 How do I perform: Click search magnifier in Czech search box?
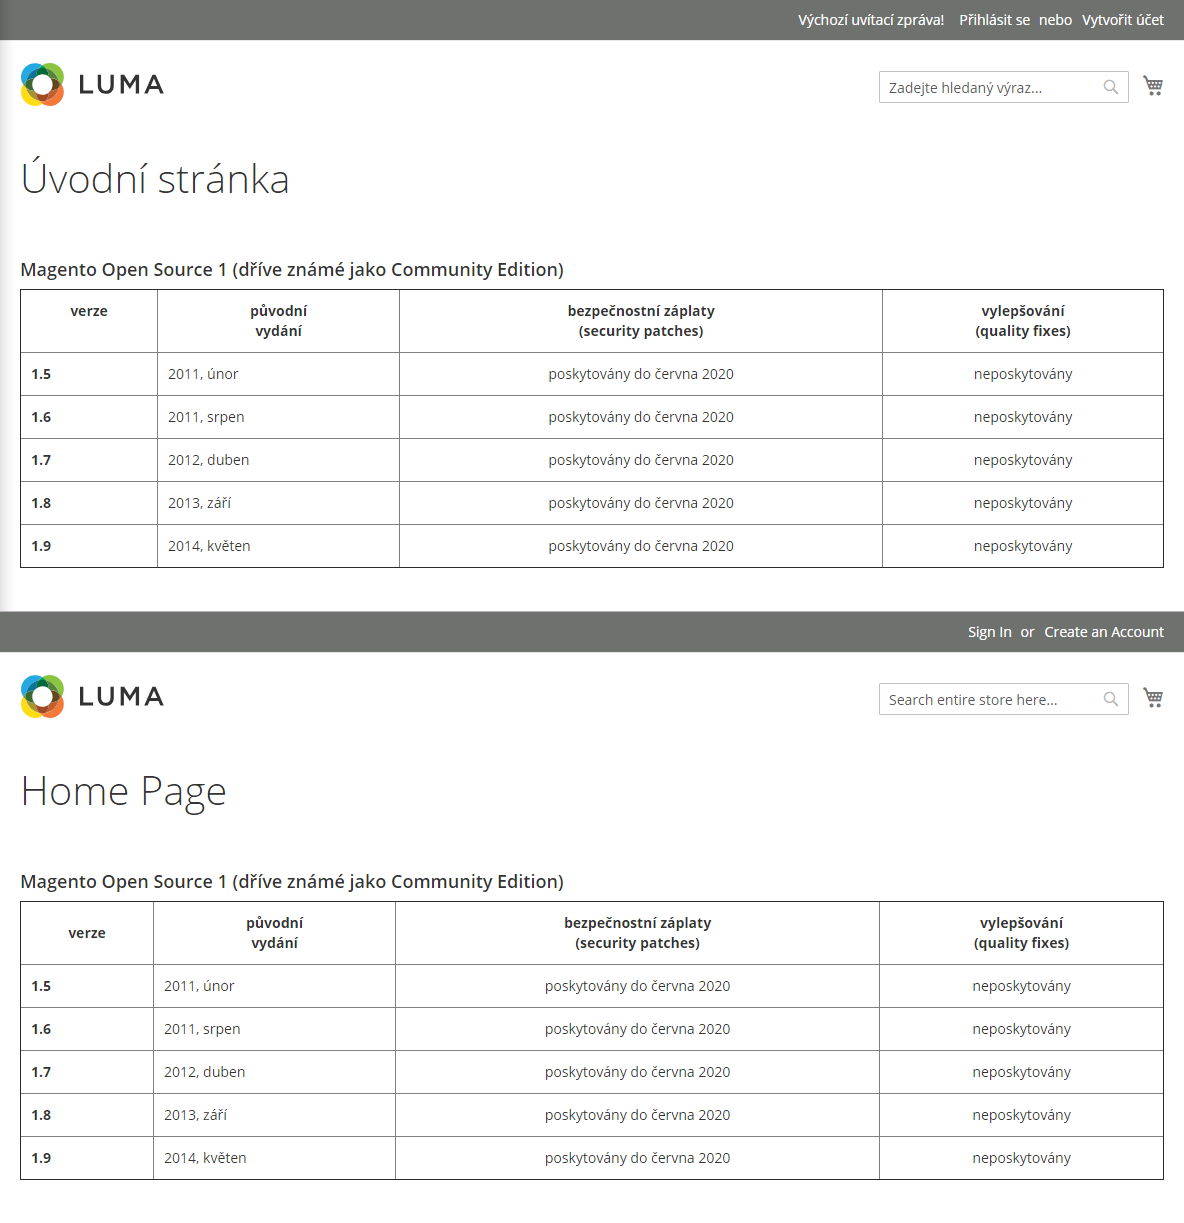(x=1111, y=87)
